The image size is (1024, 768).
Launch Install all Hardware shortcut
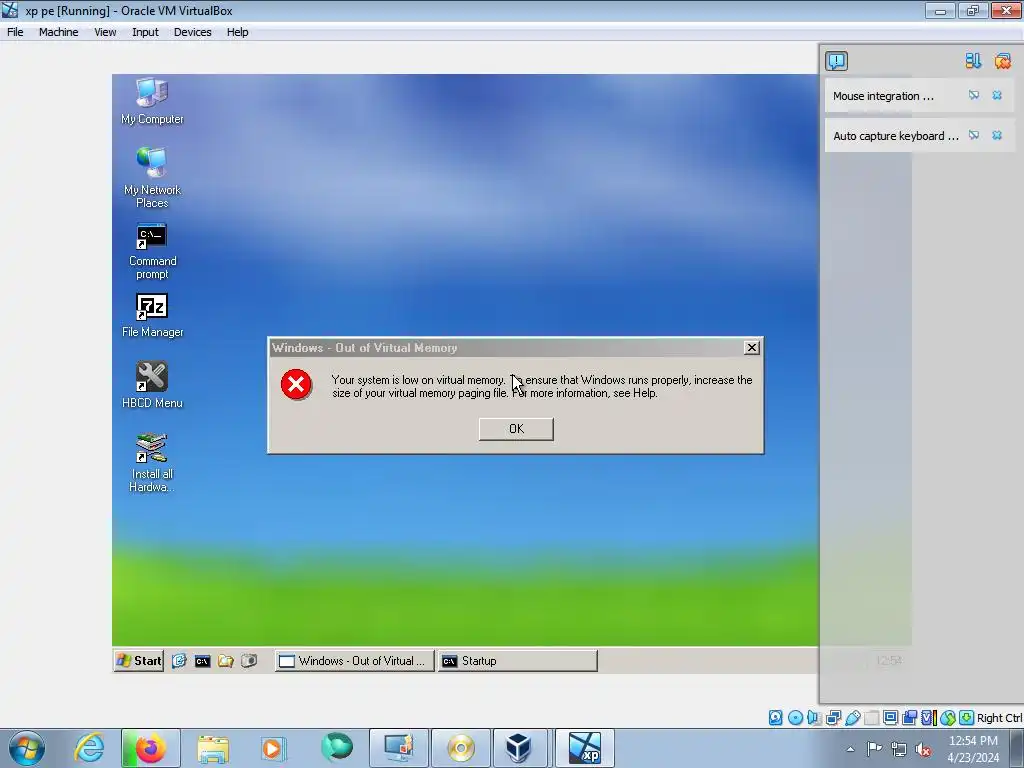(x=152, y=462)
